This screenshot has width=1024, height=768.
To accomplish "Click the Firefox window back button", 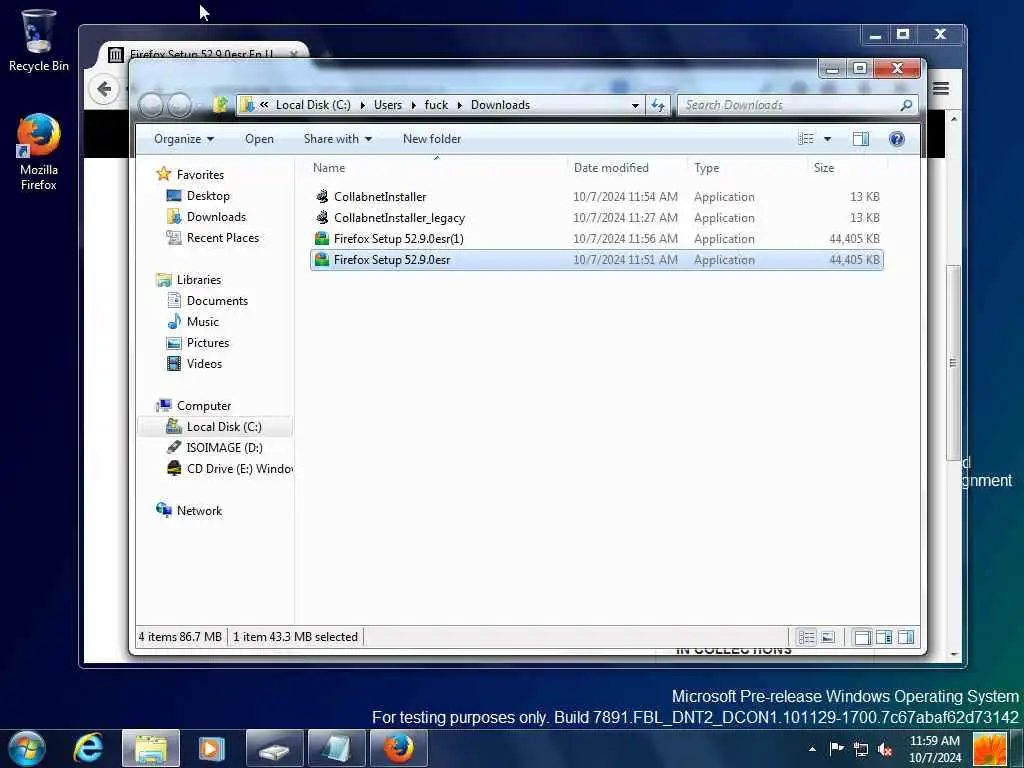I will point(104,89).
